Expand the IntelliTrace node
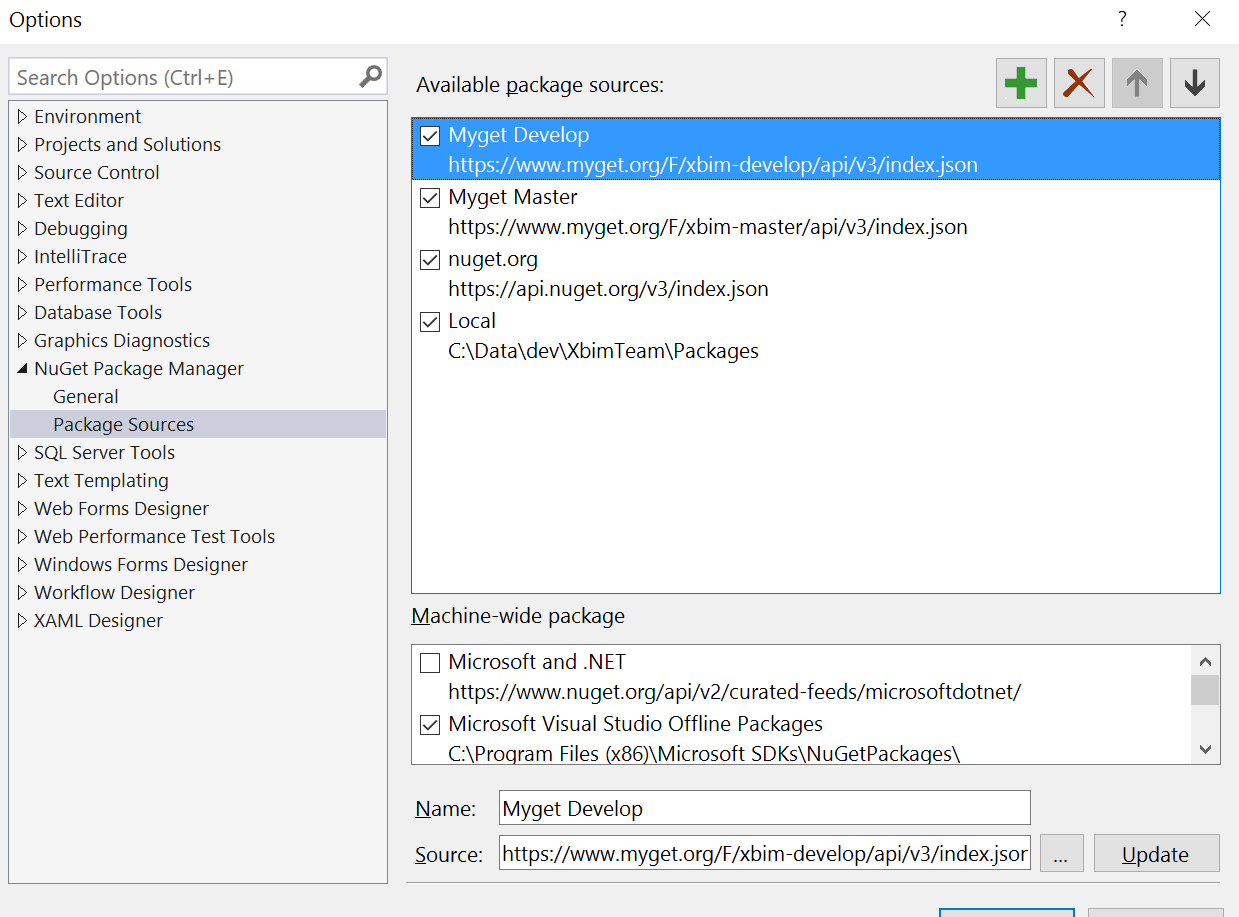The width and height of the screenshot is (1239, 917). [x=22, y=257]
